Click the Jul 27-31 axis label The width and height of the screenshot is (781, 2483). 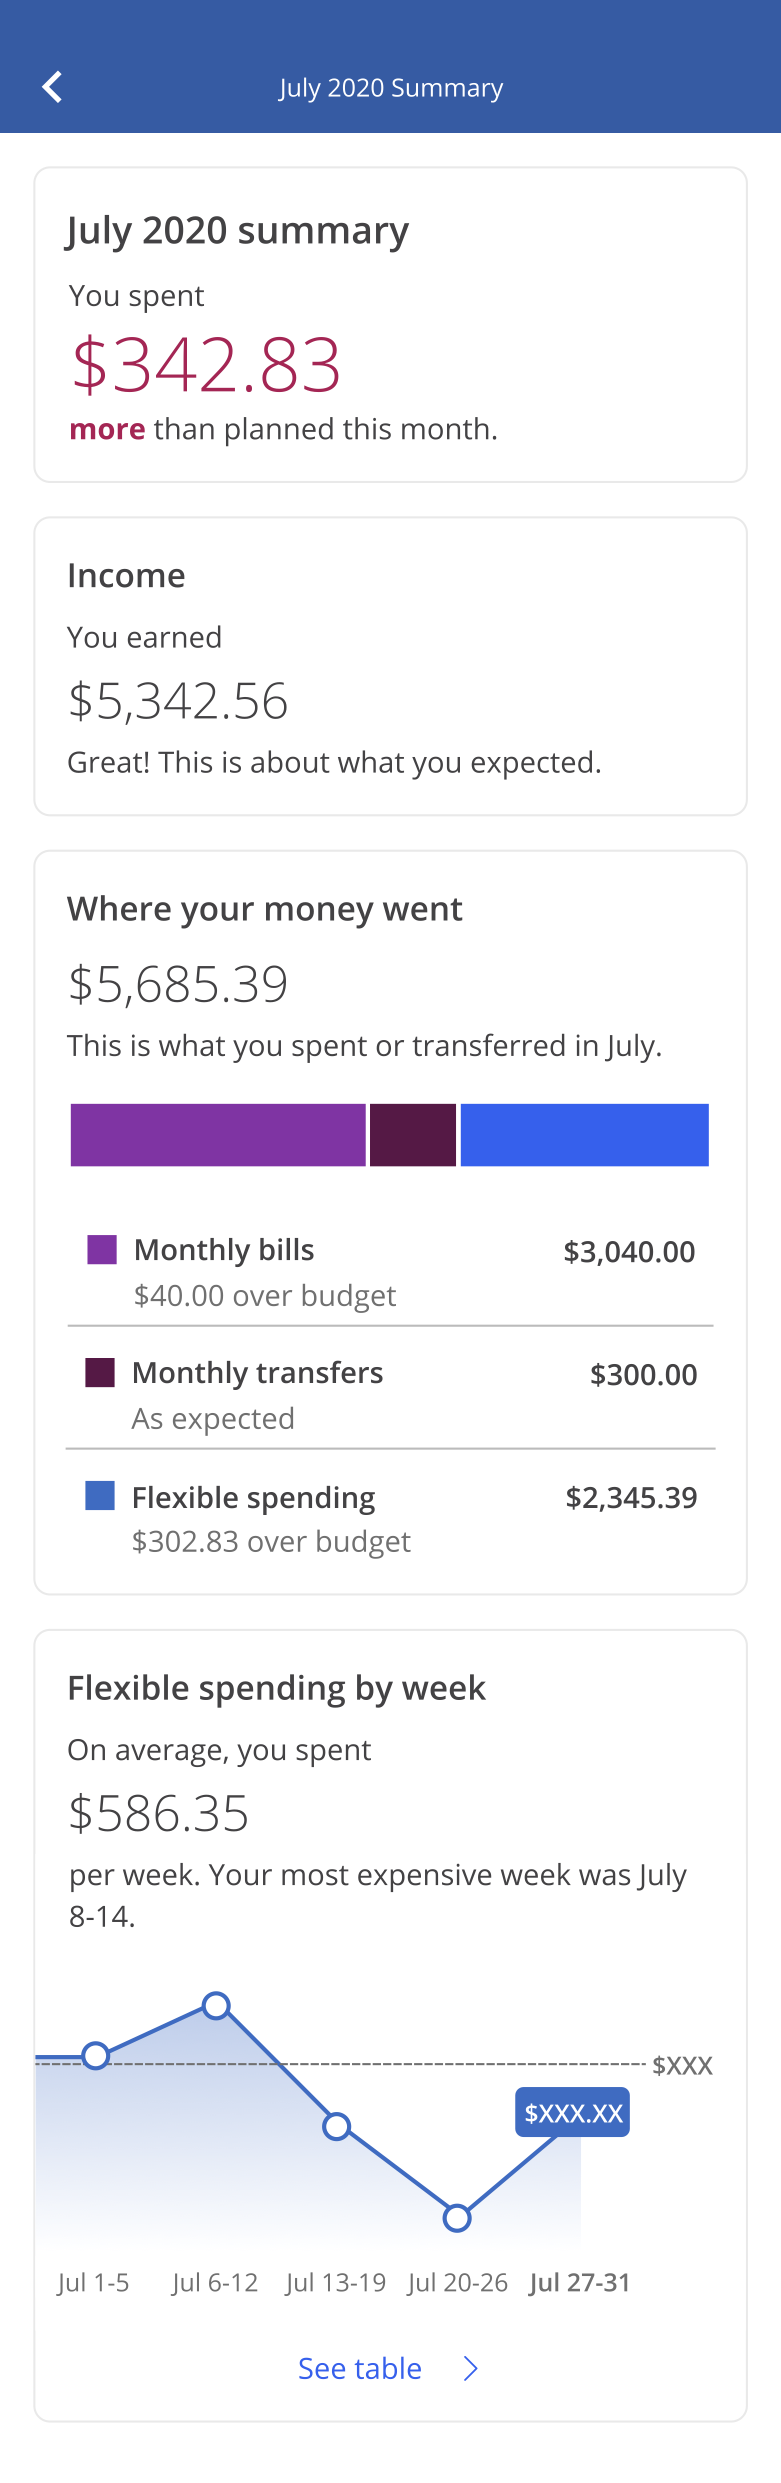[x=580, y=2282]
